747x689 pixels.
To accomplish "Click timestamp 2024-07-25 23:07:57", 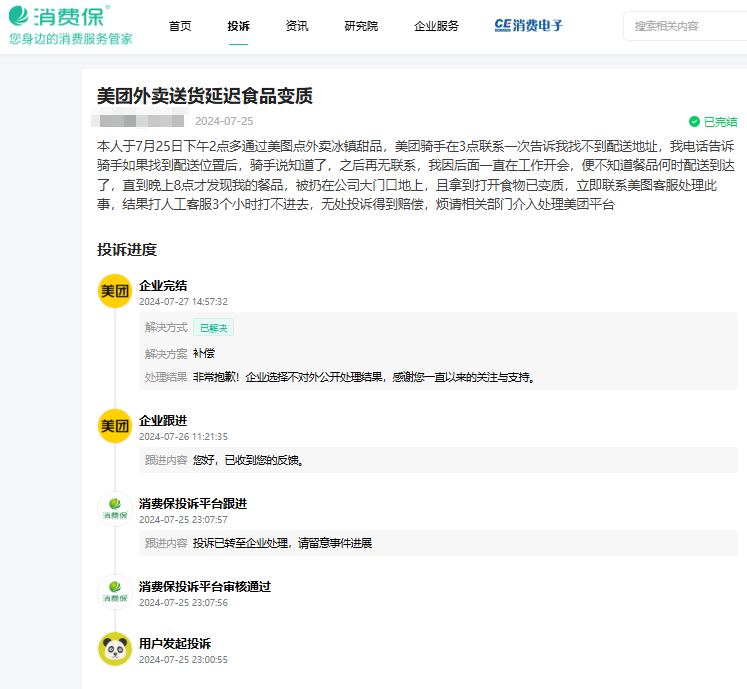I will pos(183,519).
